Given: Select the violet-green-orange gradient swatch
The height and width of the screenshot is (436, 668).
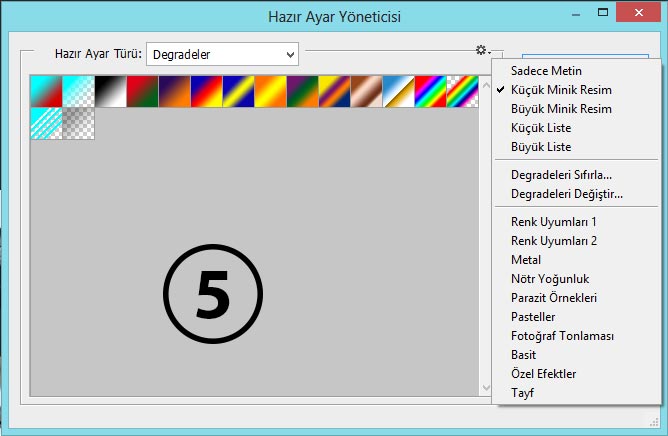Looking at the screenshot, I should click(302, 91).
